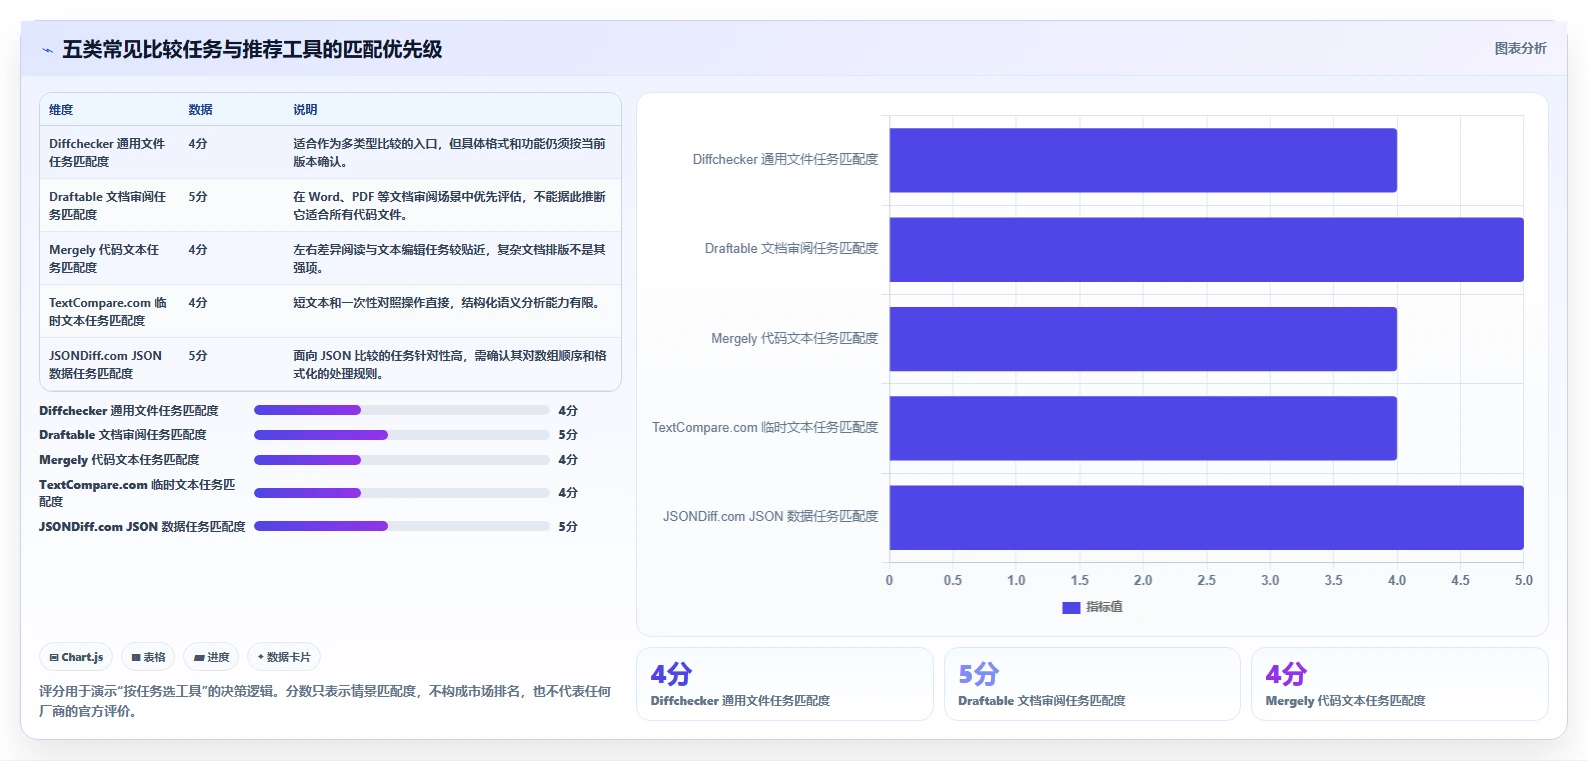1588x761 pixels.
Task: Click the description starting 左右差异阅读
Action: 449,259
